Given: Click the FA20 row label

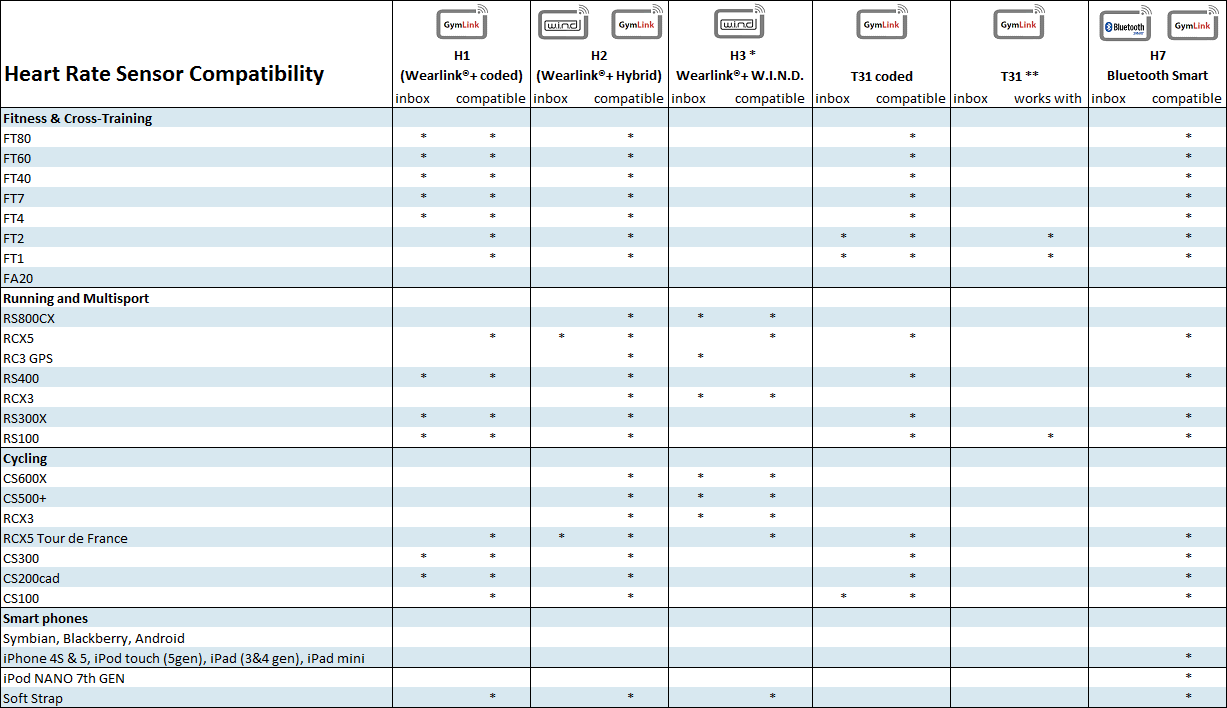Looking at the screenshot, I should (x=18, y=278).
